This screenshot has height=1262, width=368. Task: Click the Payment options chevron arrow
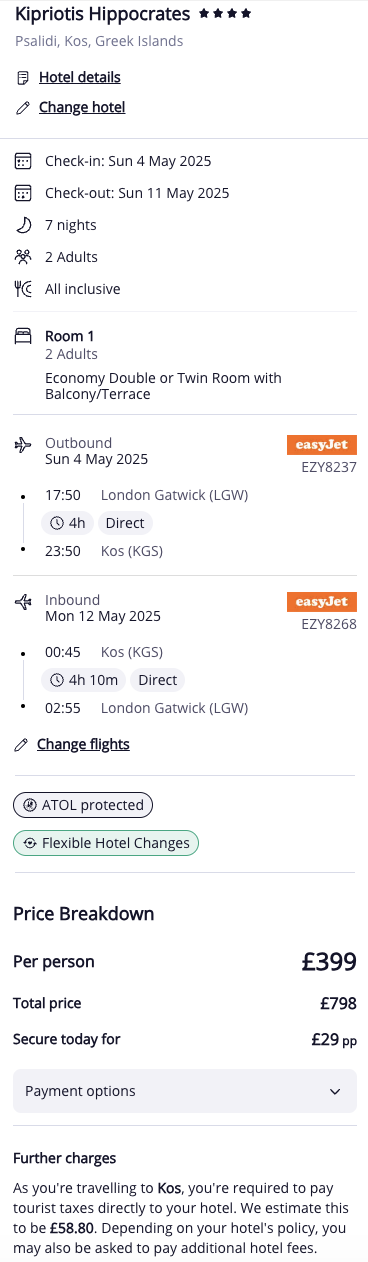tap(335, 1092)
